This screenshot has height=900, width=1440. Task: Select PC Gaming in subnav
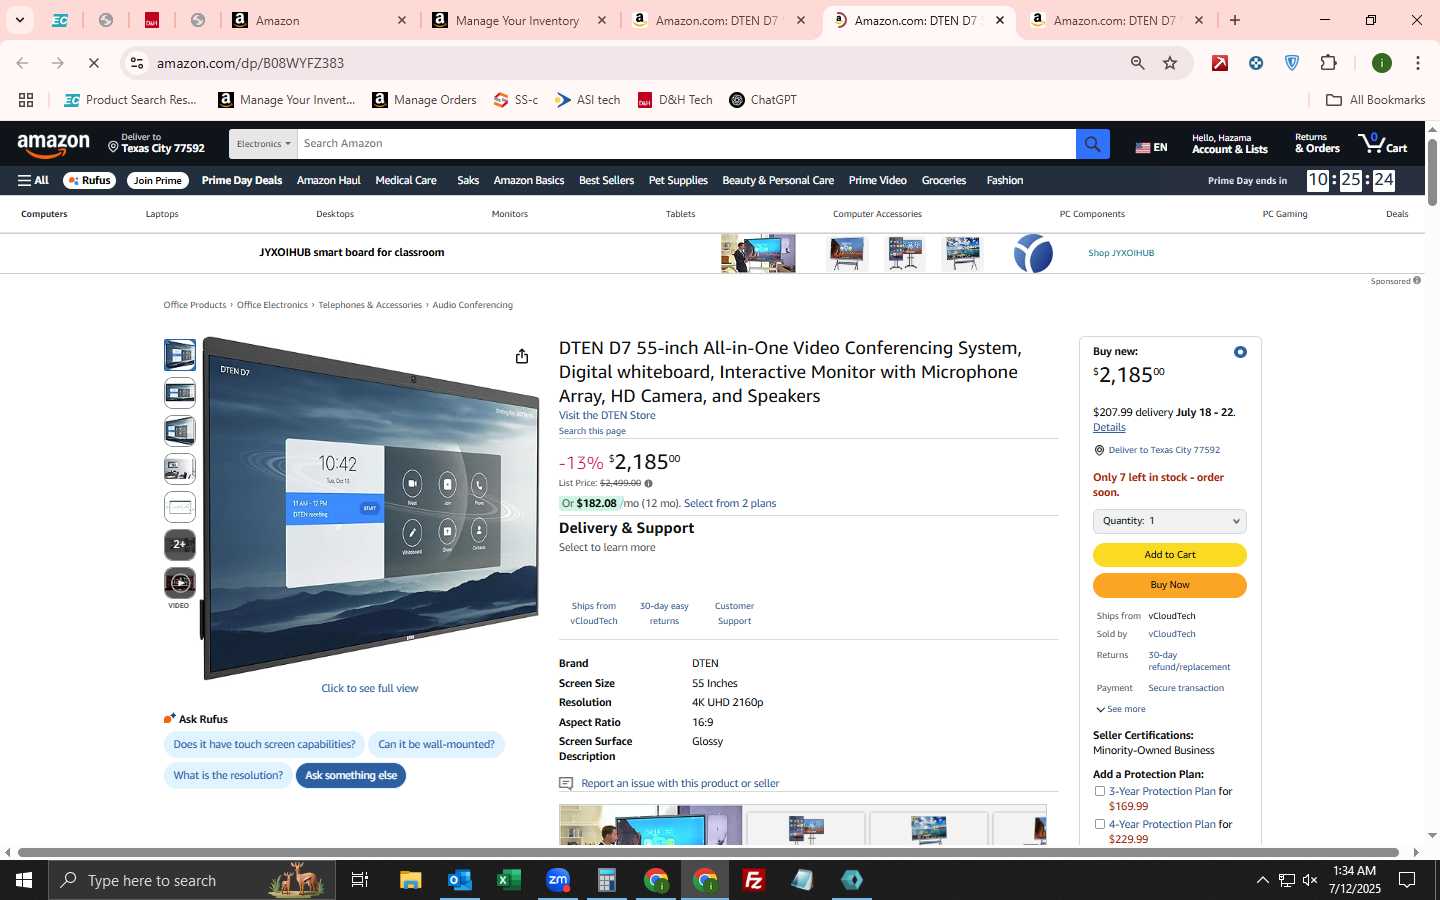(1285, 214)
